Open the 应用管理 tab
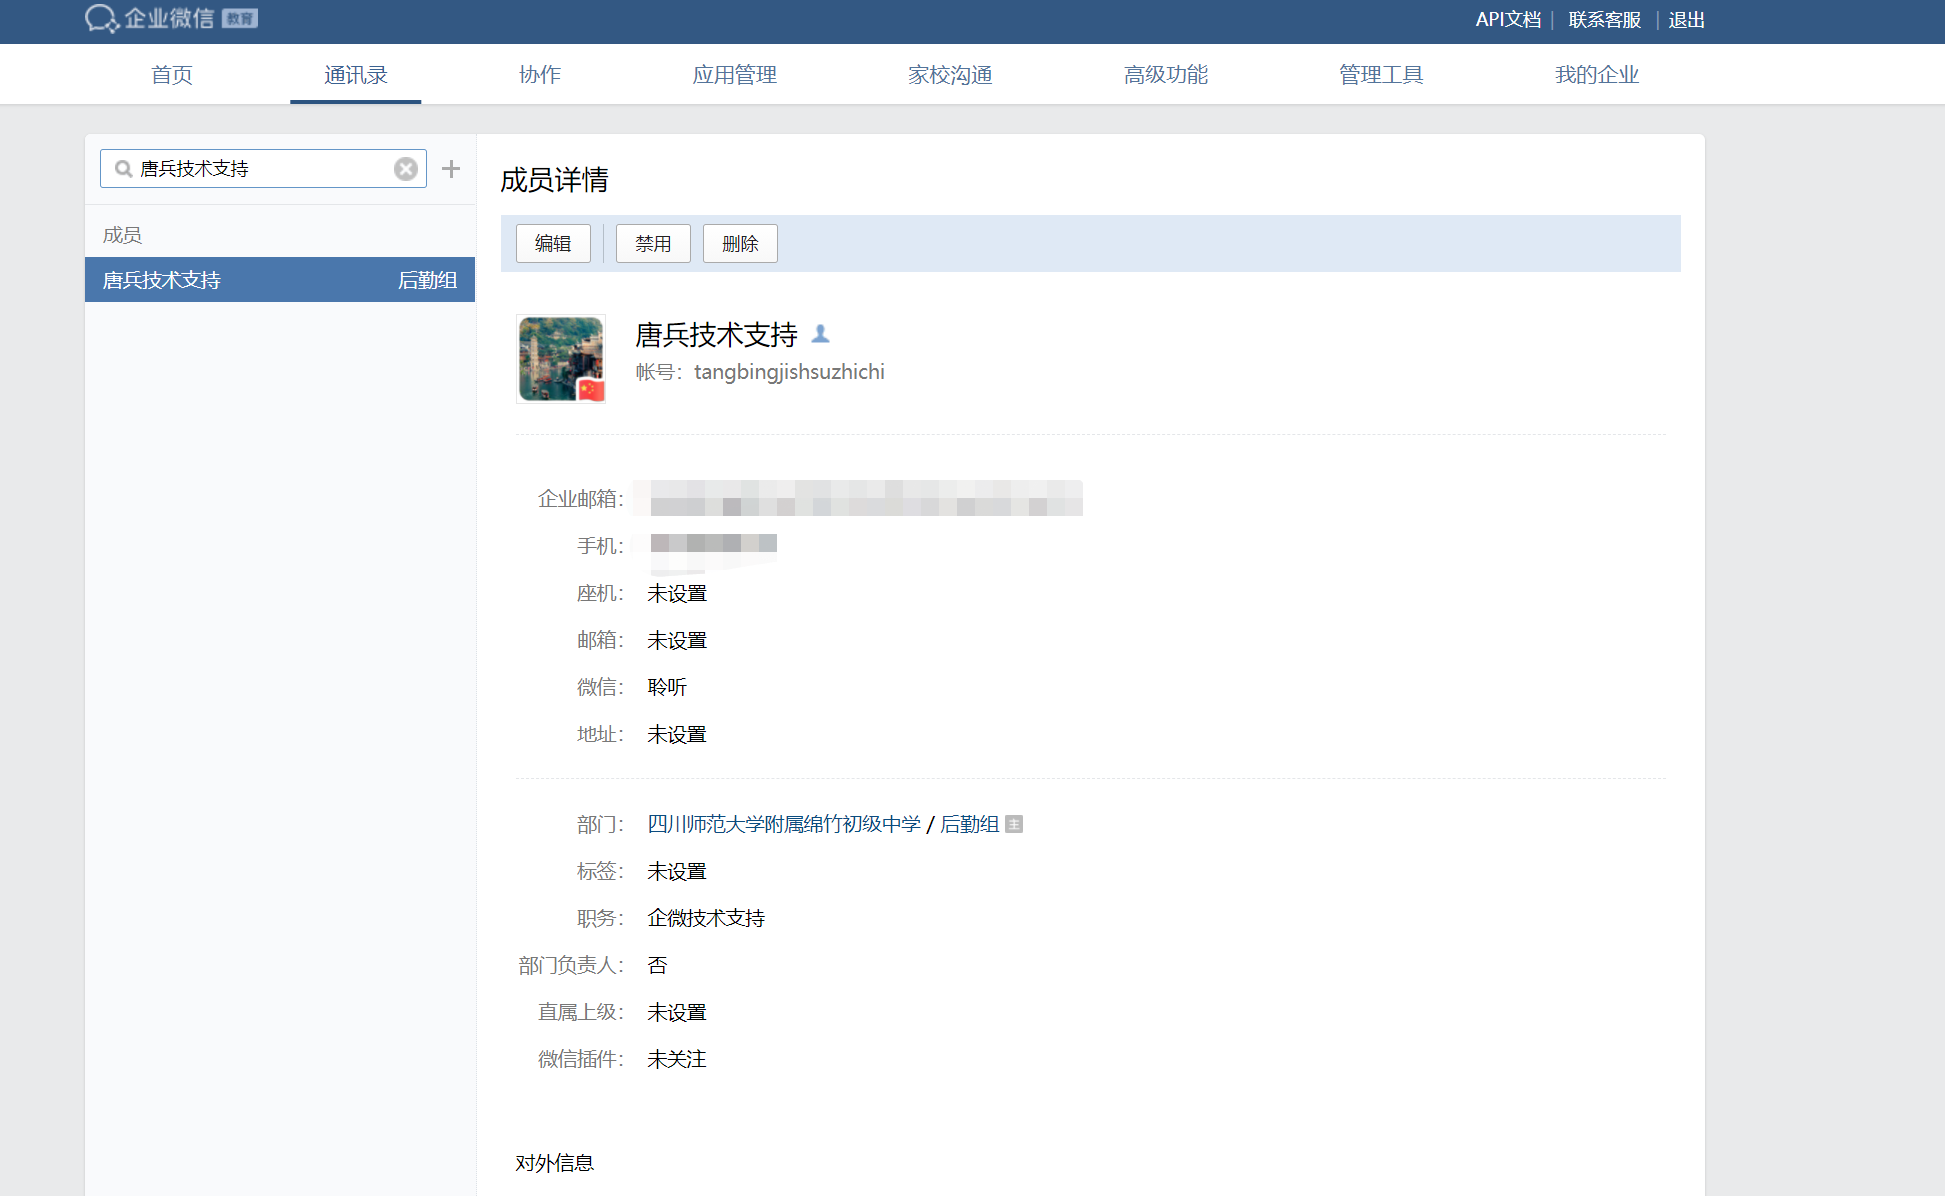1945x1196 pixels. 734,74
